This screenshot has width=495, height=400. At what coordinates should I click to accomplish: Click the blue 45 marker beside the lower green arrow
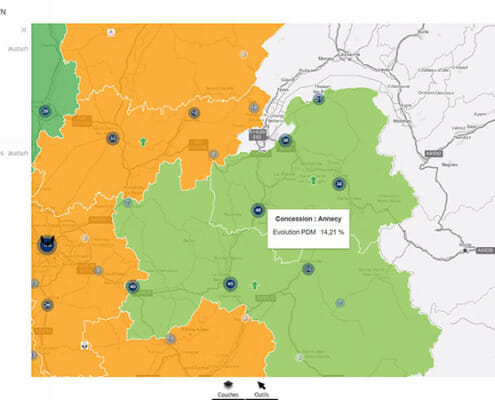[230, 284]
